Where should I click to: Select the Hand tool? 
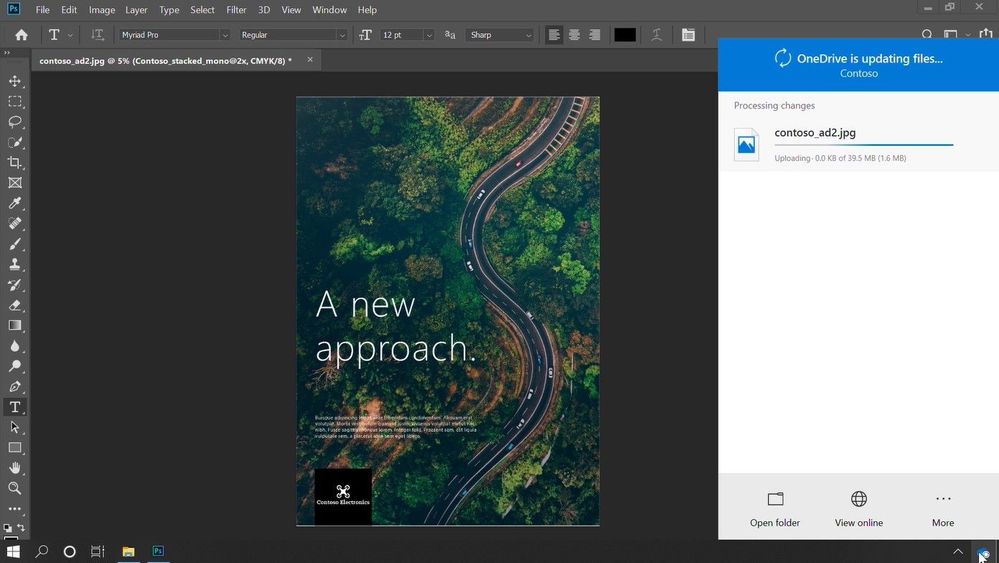[15, 468]
